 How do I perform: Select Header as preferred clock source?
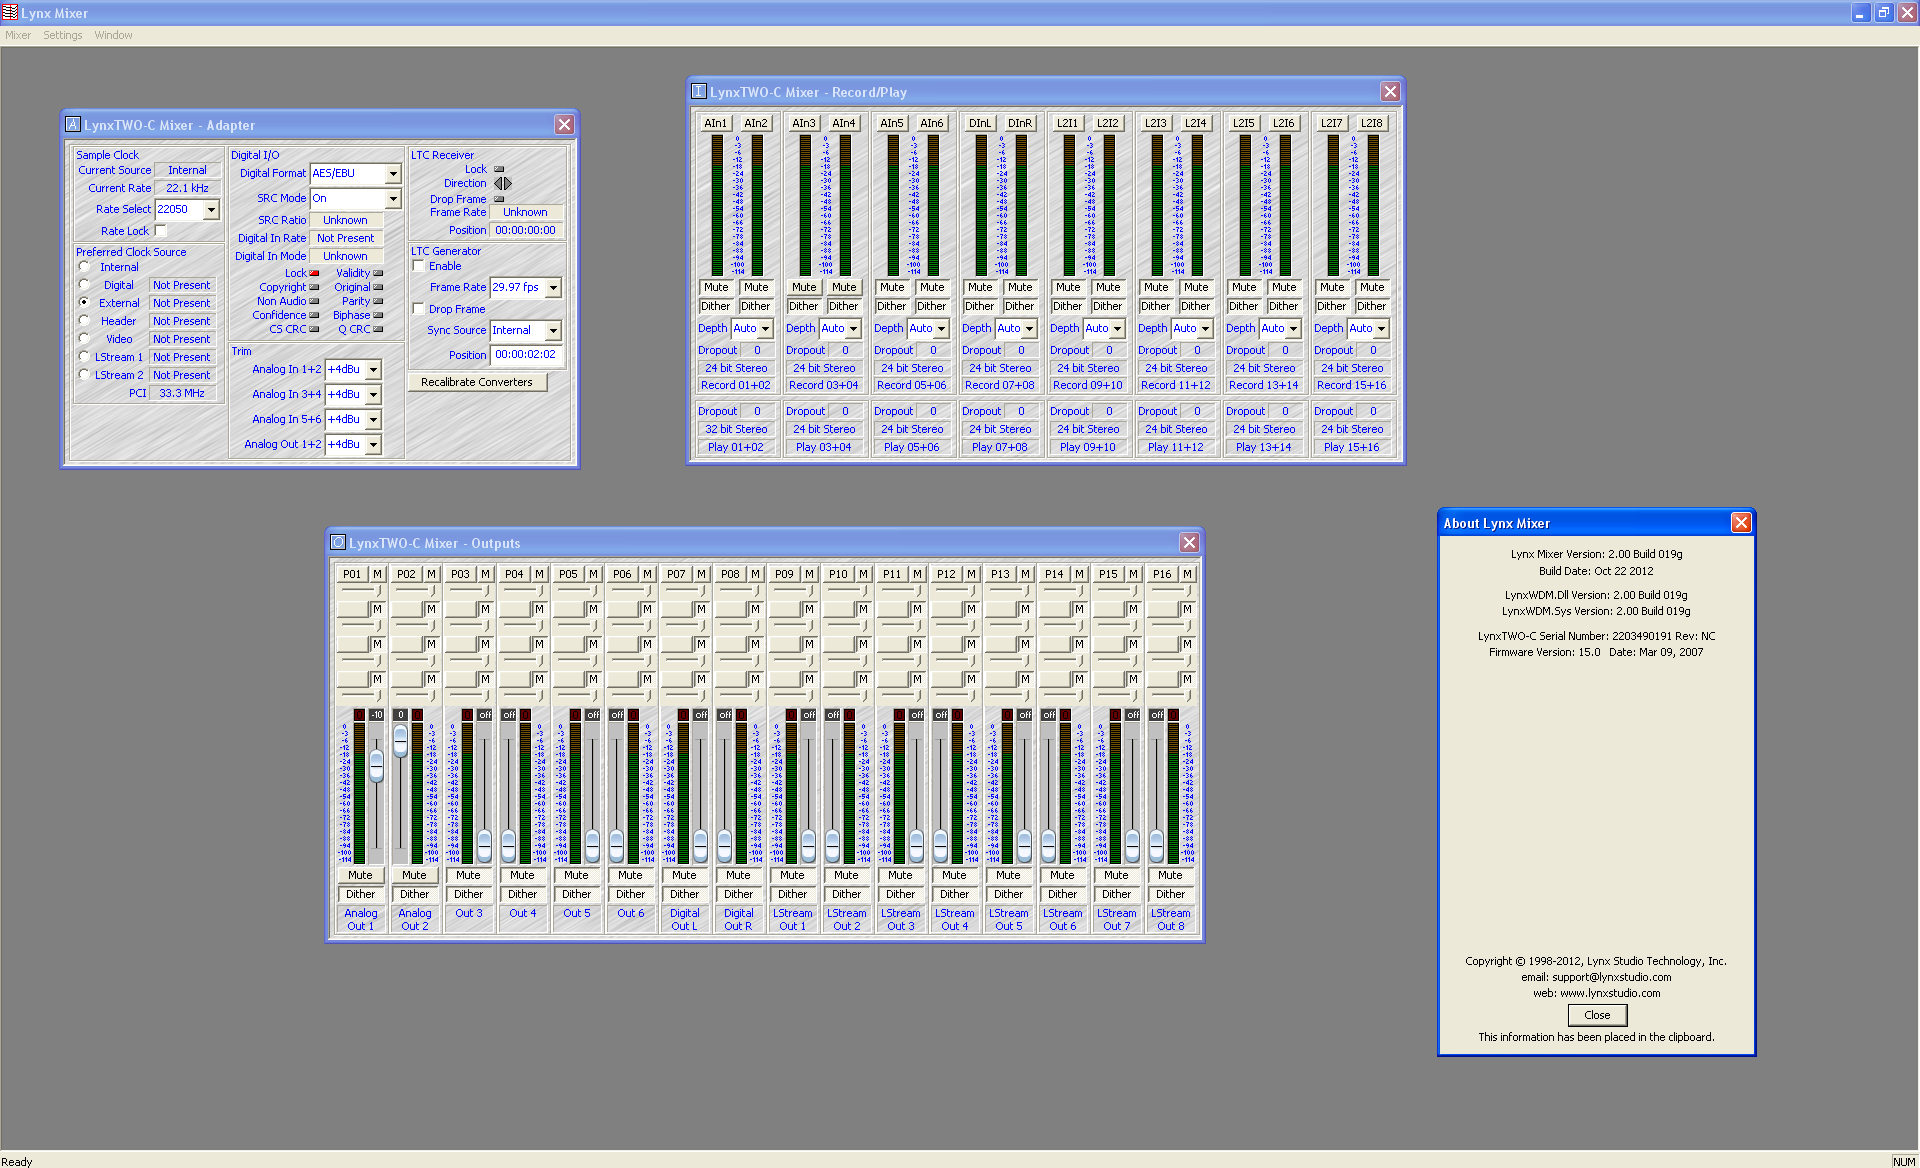(x=84, y=321)
